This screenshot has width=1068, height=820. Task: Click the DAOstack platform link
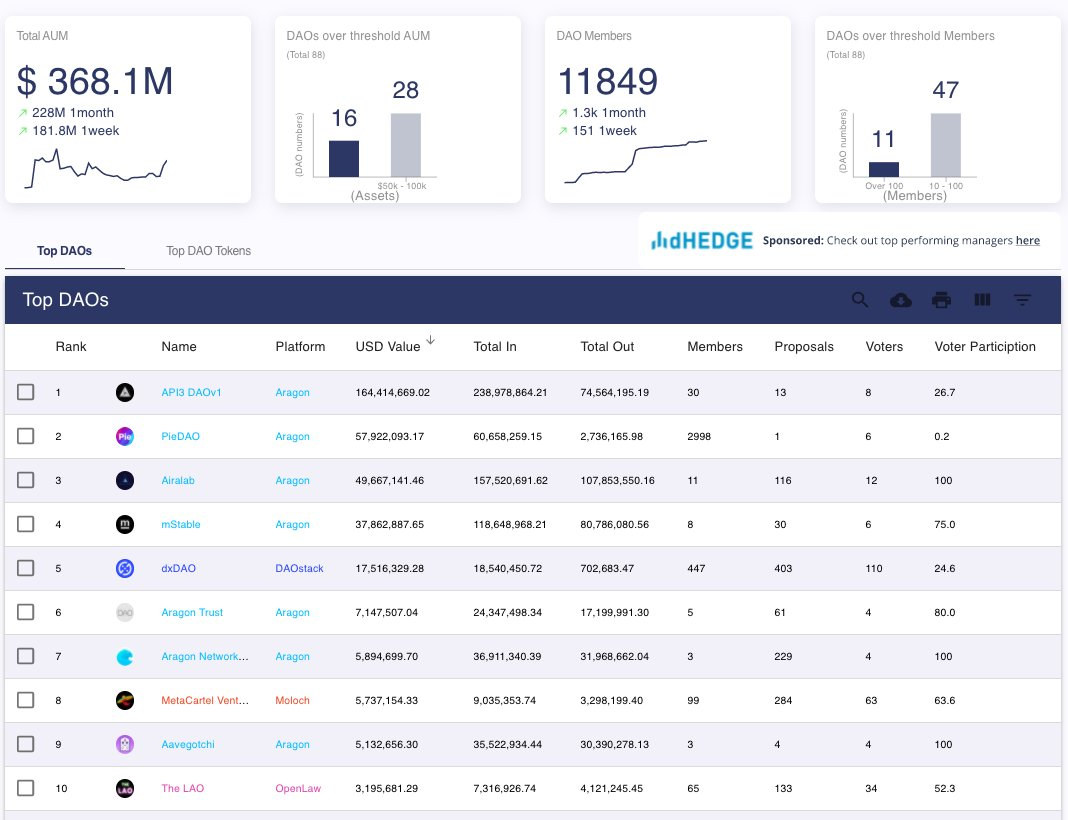[x=299, y=568]
